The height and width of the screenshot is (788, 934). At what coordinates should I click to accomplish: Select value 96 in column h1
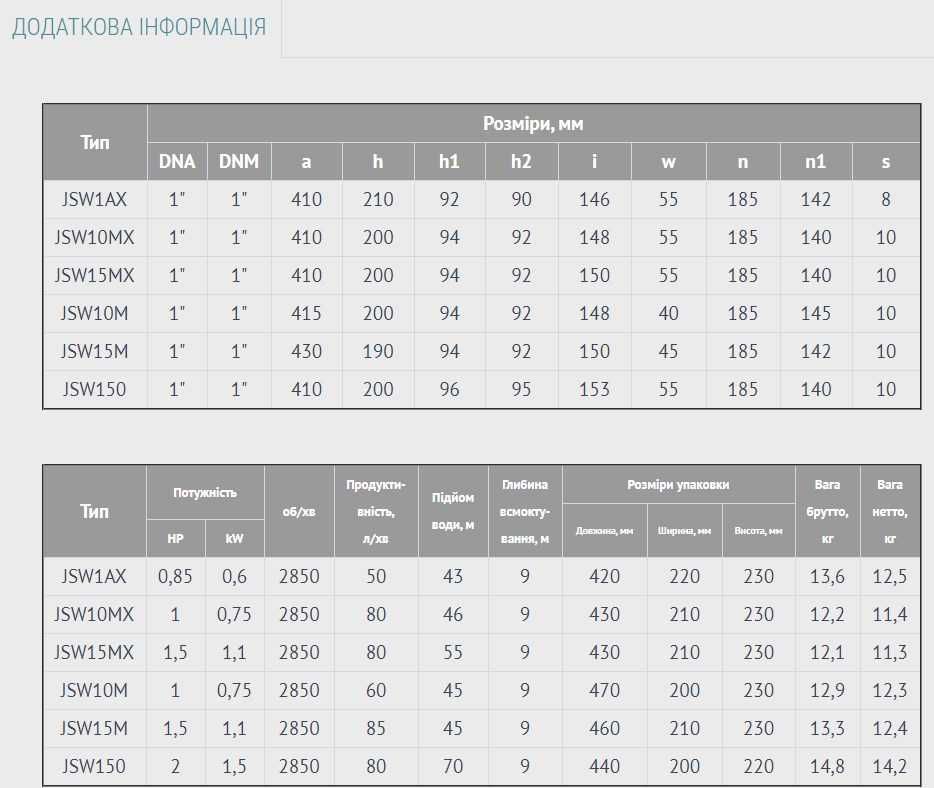coord(449,390)
